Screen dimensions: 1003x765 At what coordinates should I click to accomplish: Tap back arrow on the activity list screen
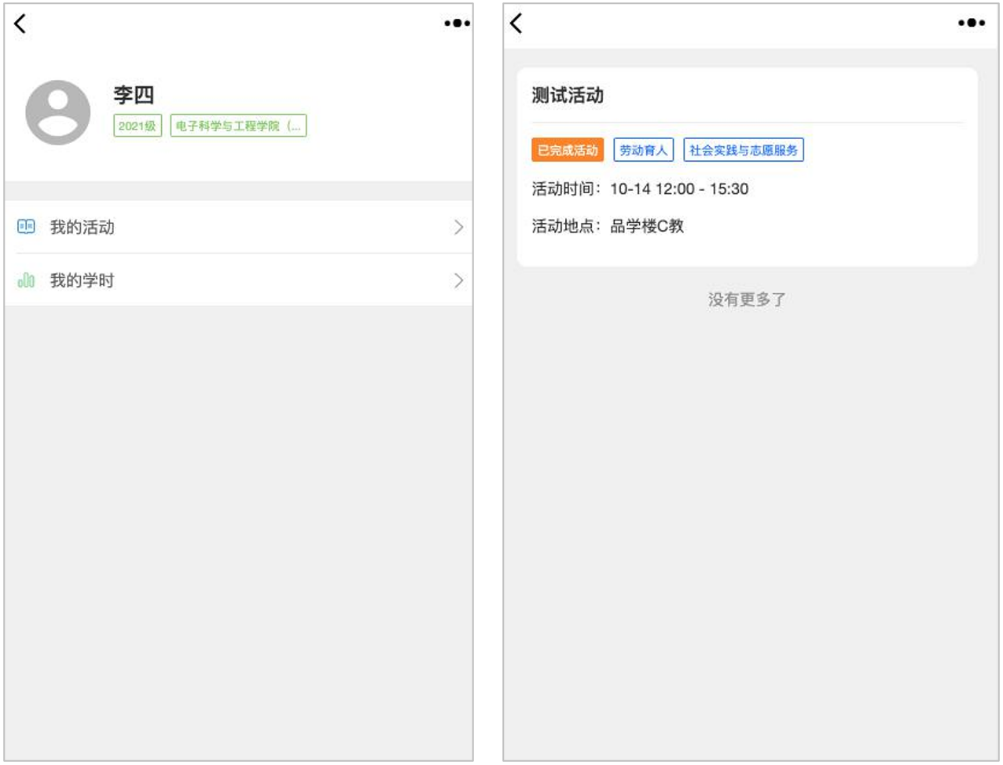pos(516,24)
